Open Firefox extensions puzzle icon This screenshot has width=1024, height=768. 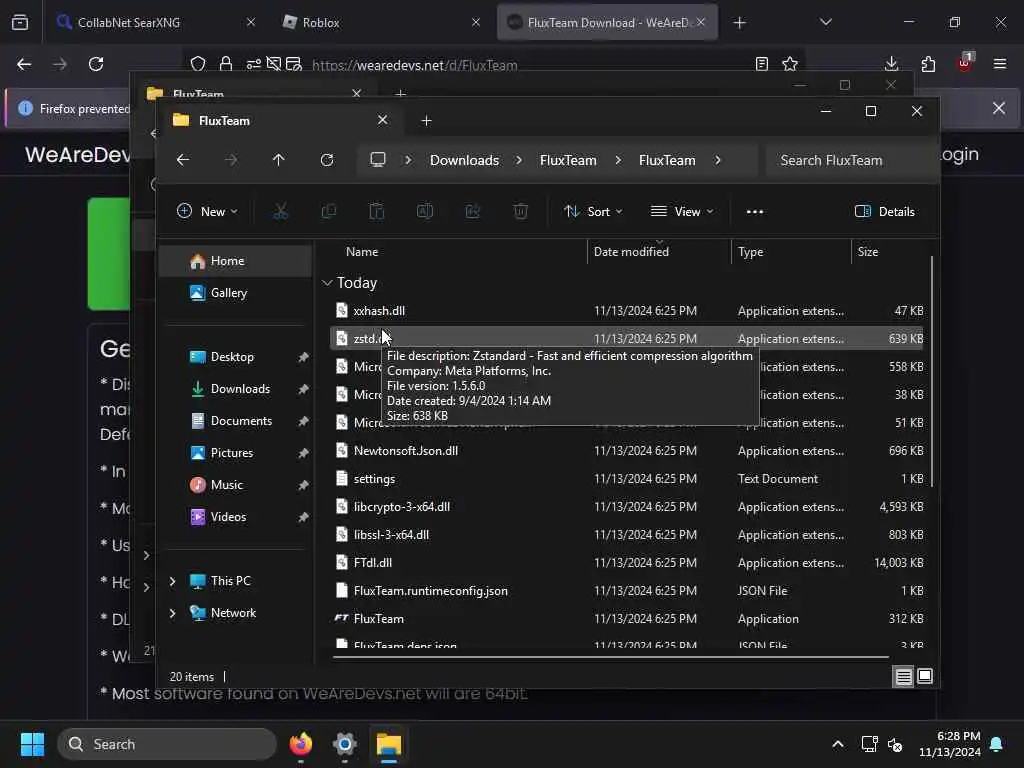coord(928,64)
